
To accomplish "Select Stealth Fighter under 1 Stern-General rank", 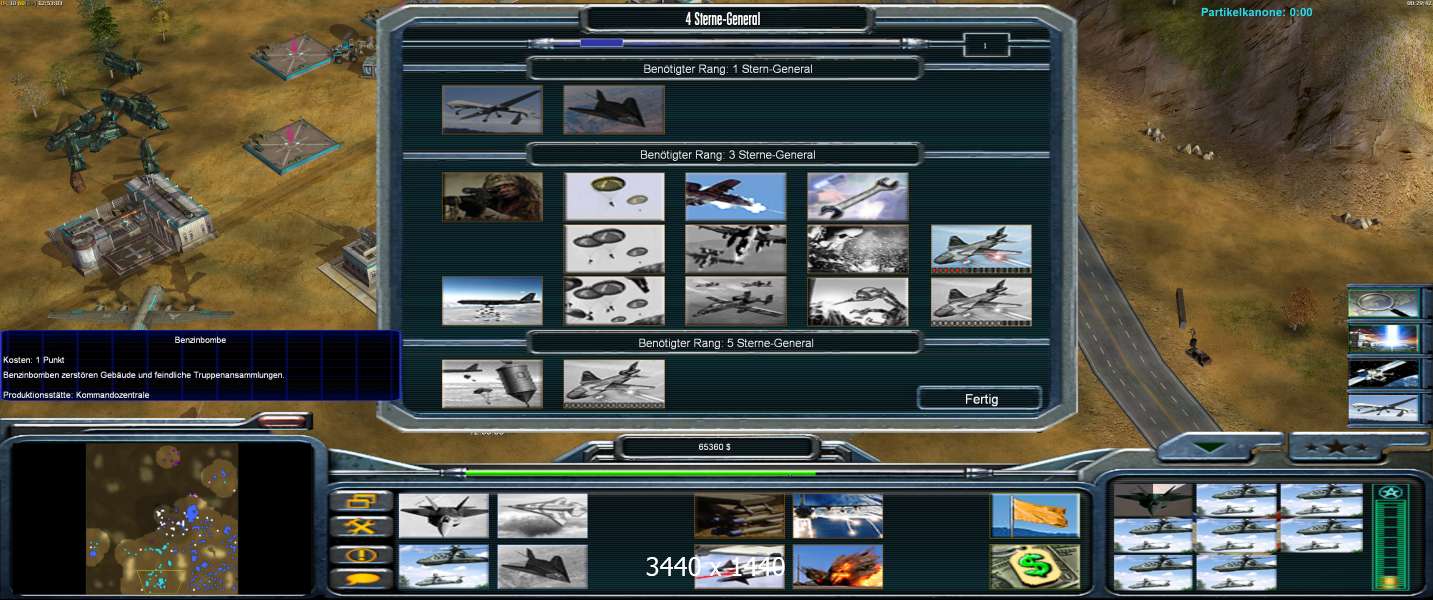I will click(x=614, y=109).
